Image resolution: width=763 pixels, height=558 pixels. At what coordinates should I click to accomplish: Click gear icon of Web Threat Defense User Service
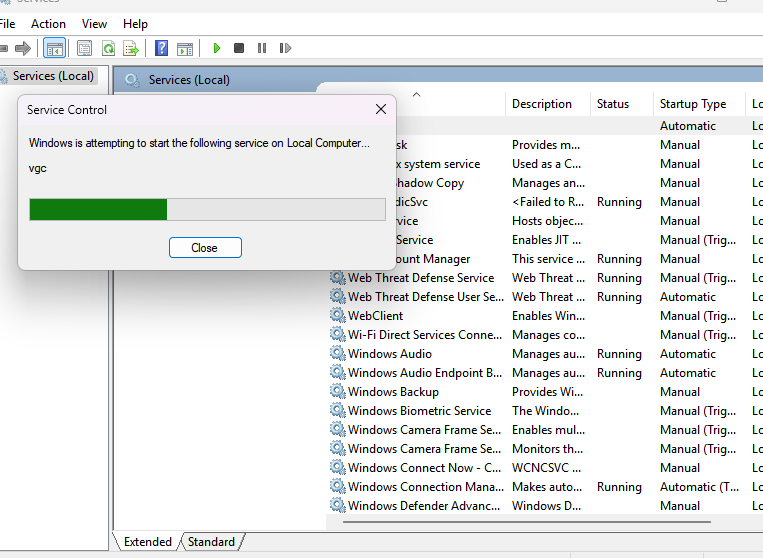[x=337, y=296]
